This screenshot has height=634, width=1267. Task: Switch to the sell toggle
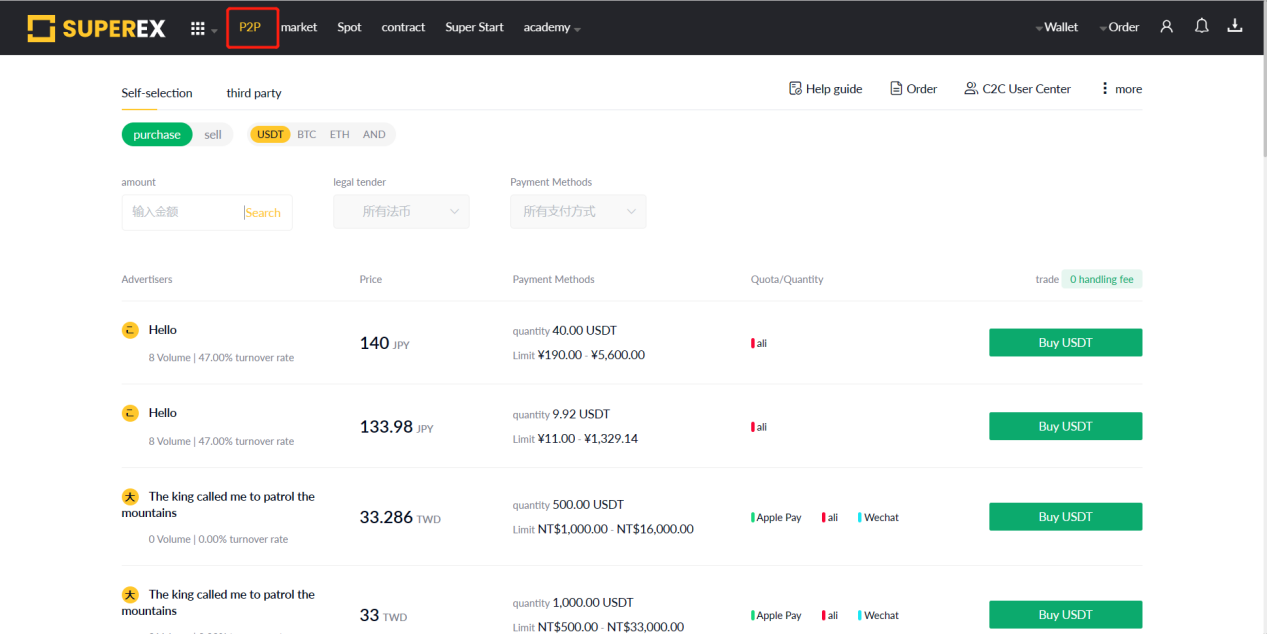click(213, 135)
